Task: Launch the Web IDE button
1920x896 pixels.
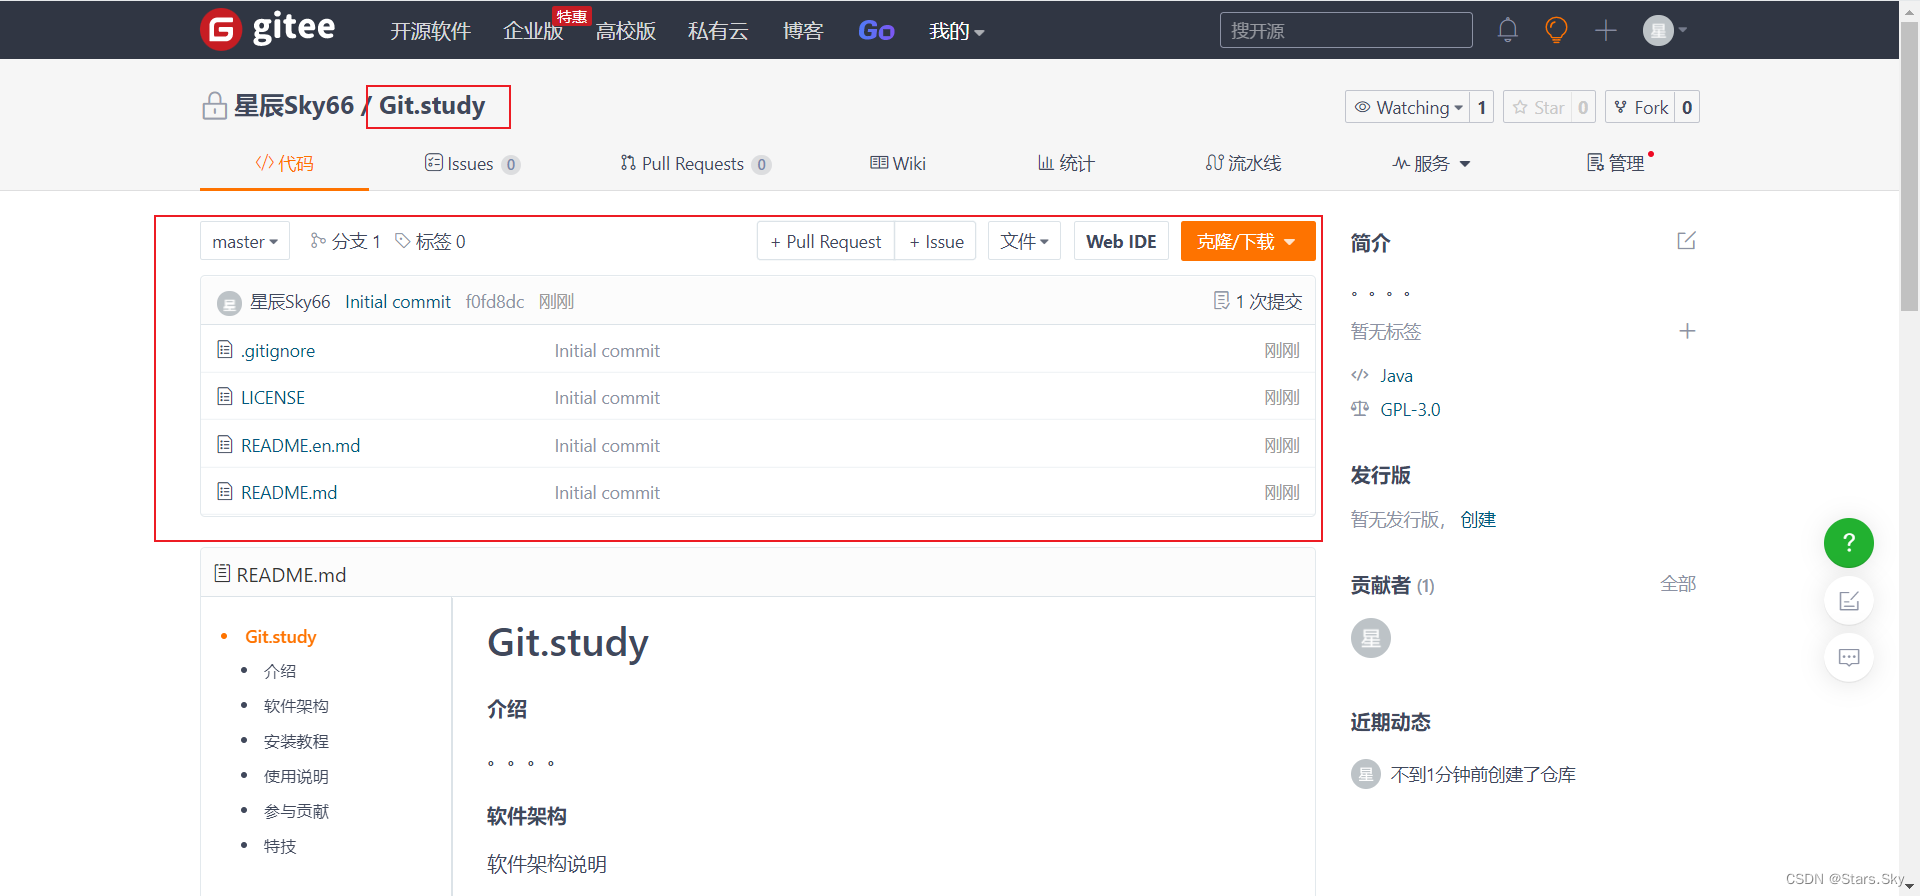Action: click(1121, 241)
